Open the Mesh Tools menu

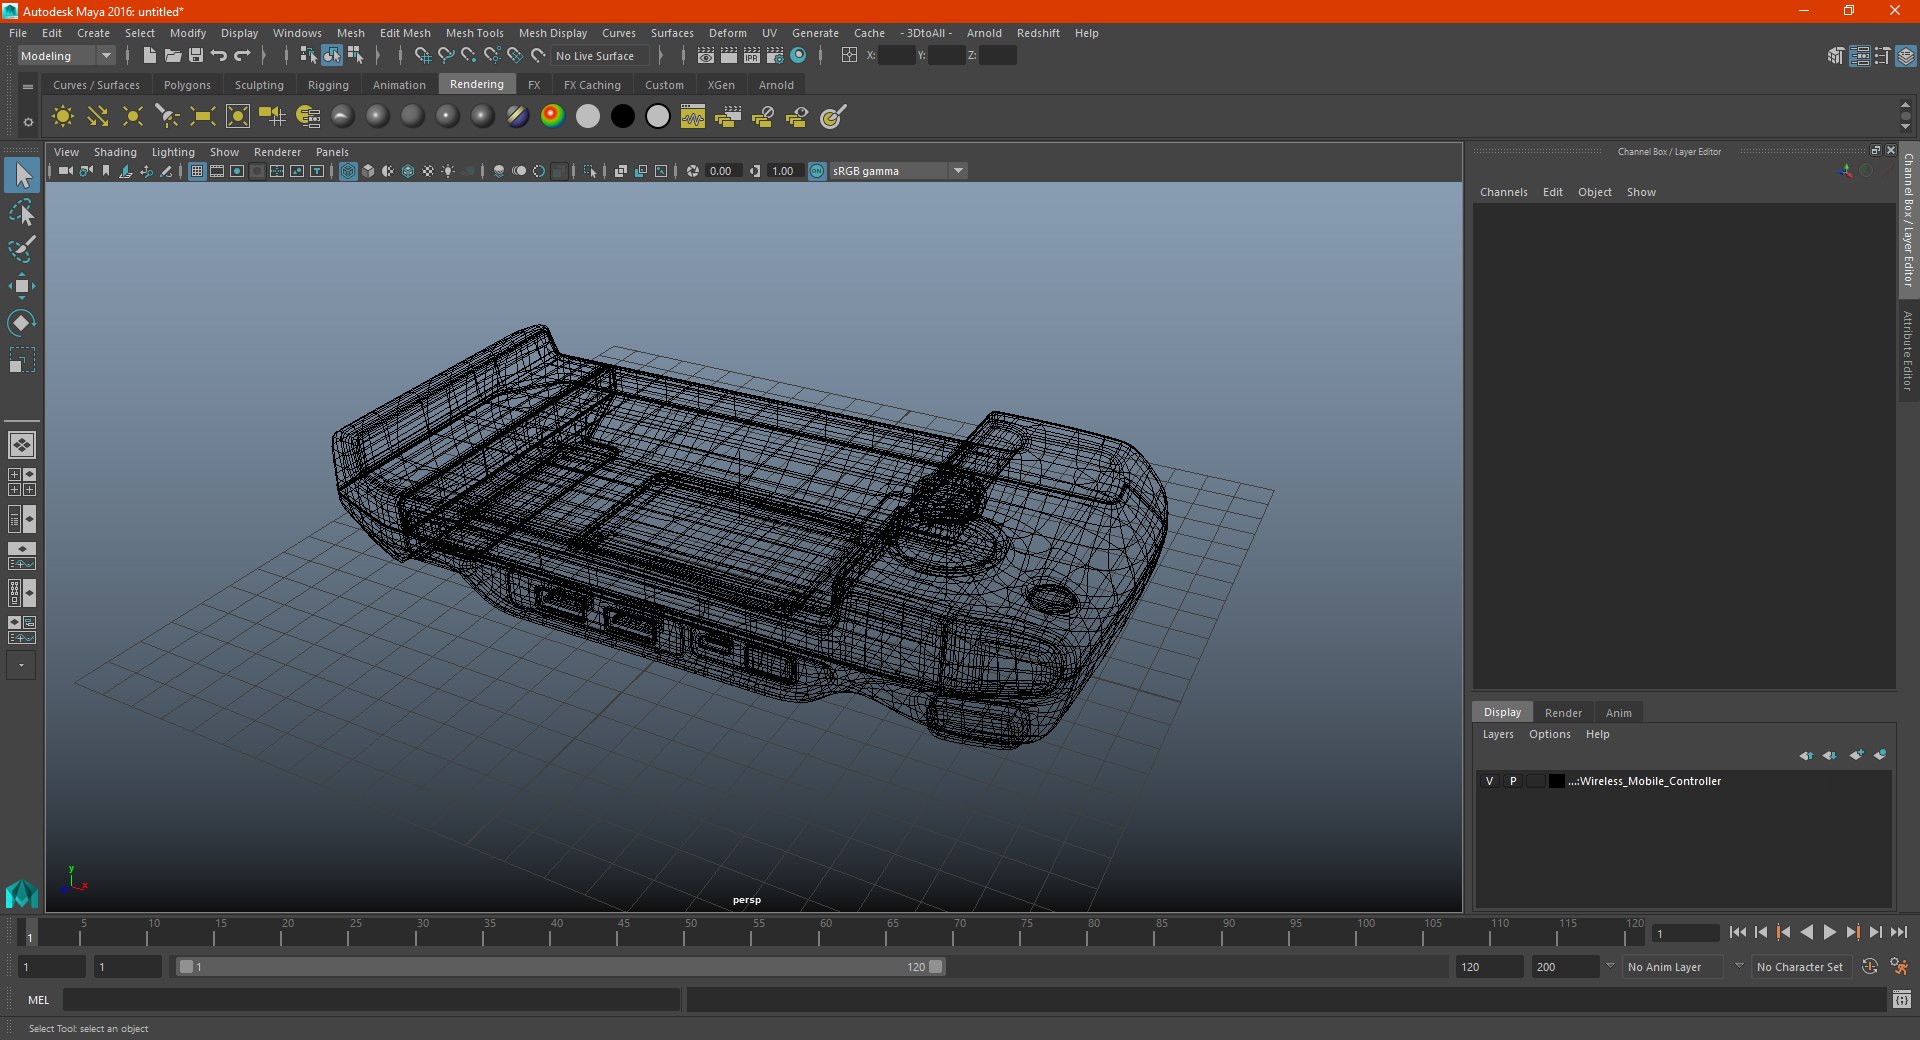tap(474, 33)
